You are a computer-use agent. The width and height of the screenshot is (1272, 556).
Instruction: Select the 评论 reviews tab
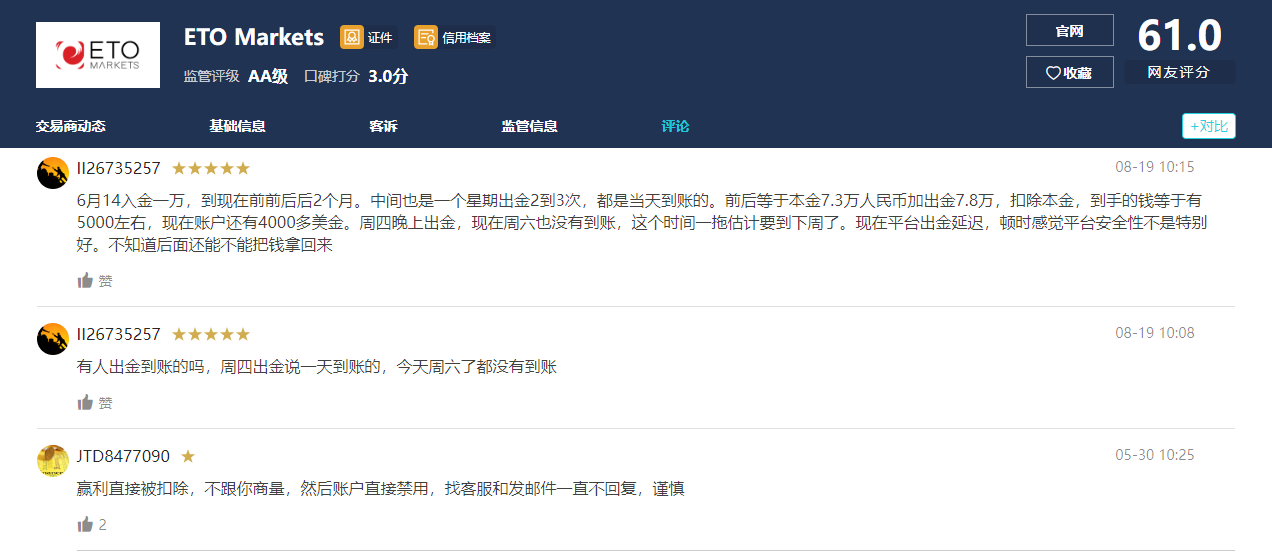click(x=675, y=126)
